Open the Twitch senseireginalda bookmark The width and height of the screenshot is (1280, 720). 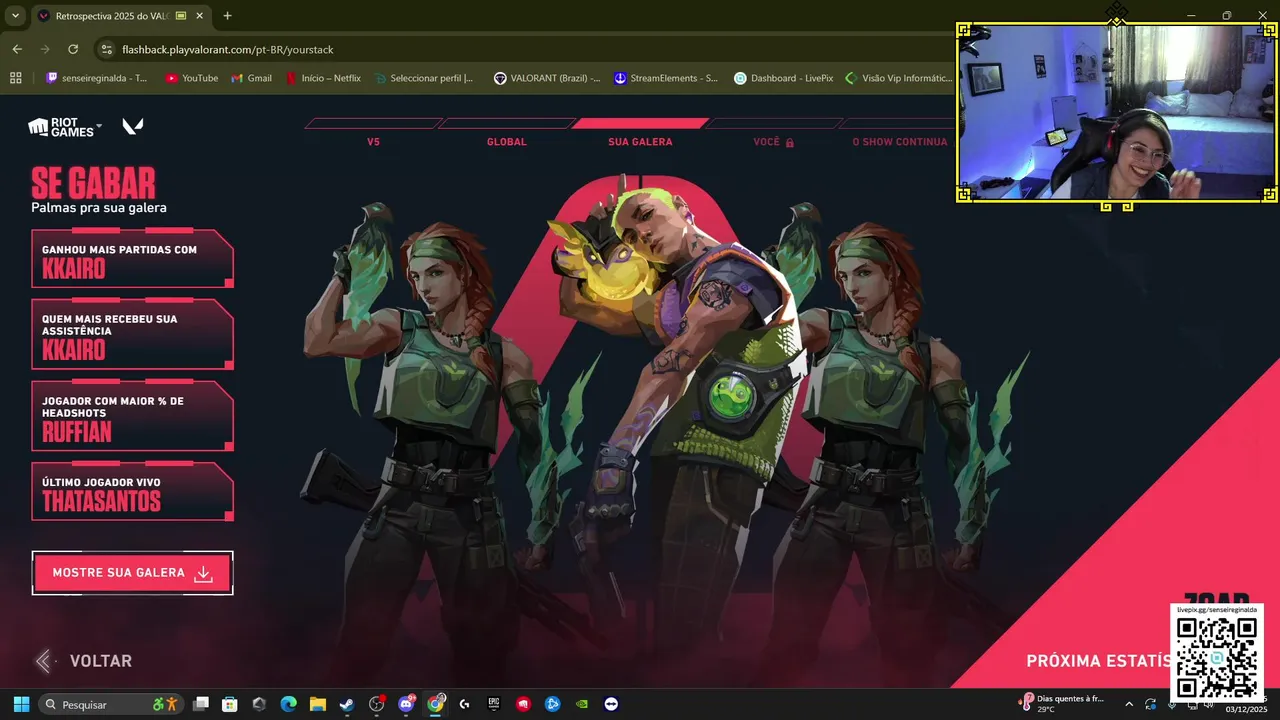[x=96, y=78]
